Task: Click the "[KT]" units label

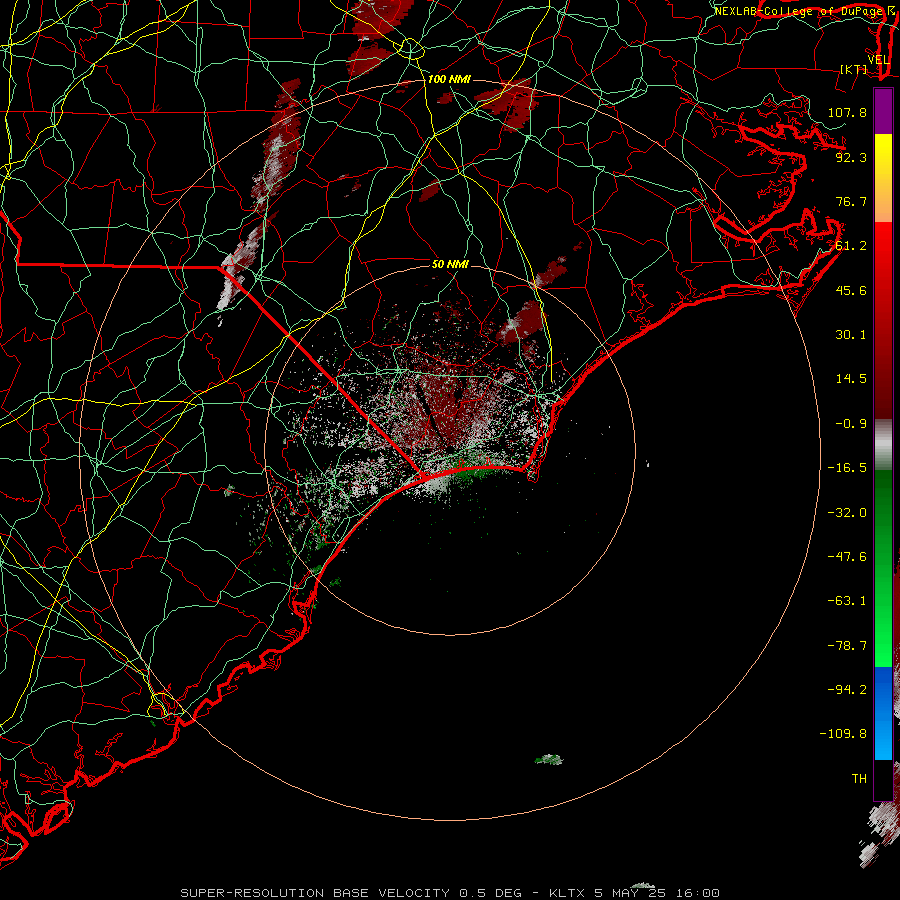Action: click(x=854, y=69)
